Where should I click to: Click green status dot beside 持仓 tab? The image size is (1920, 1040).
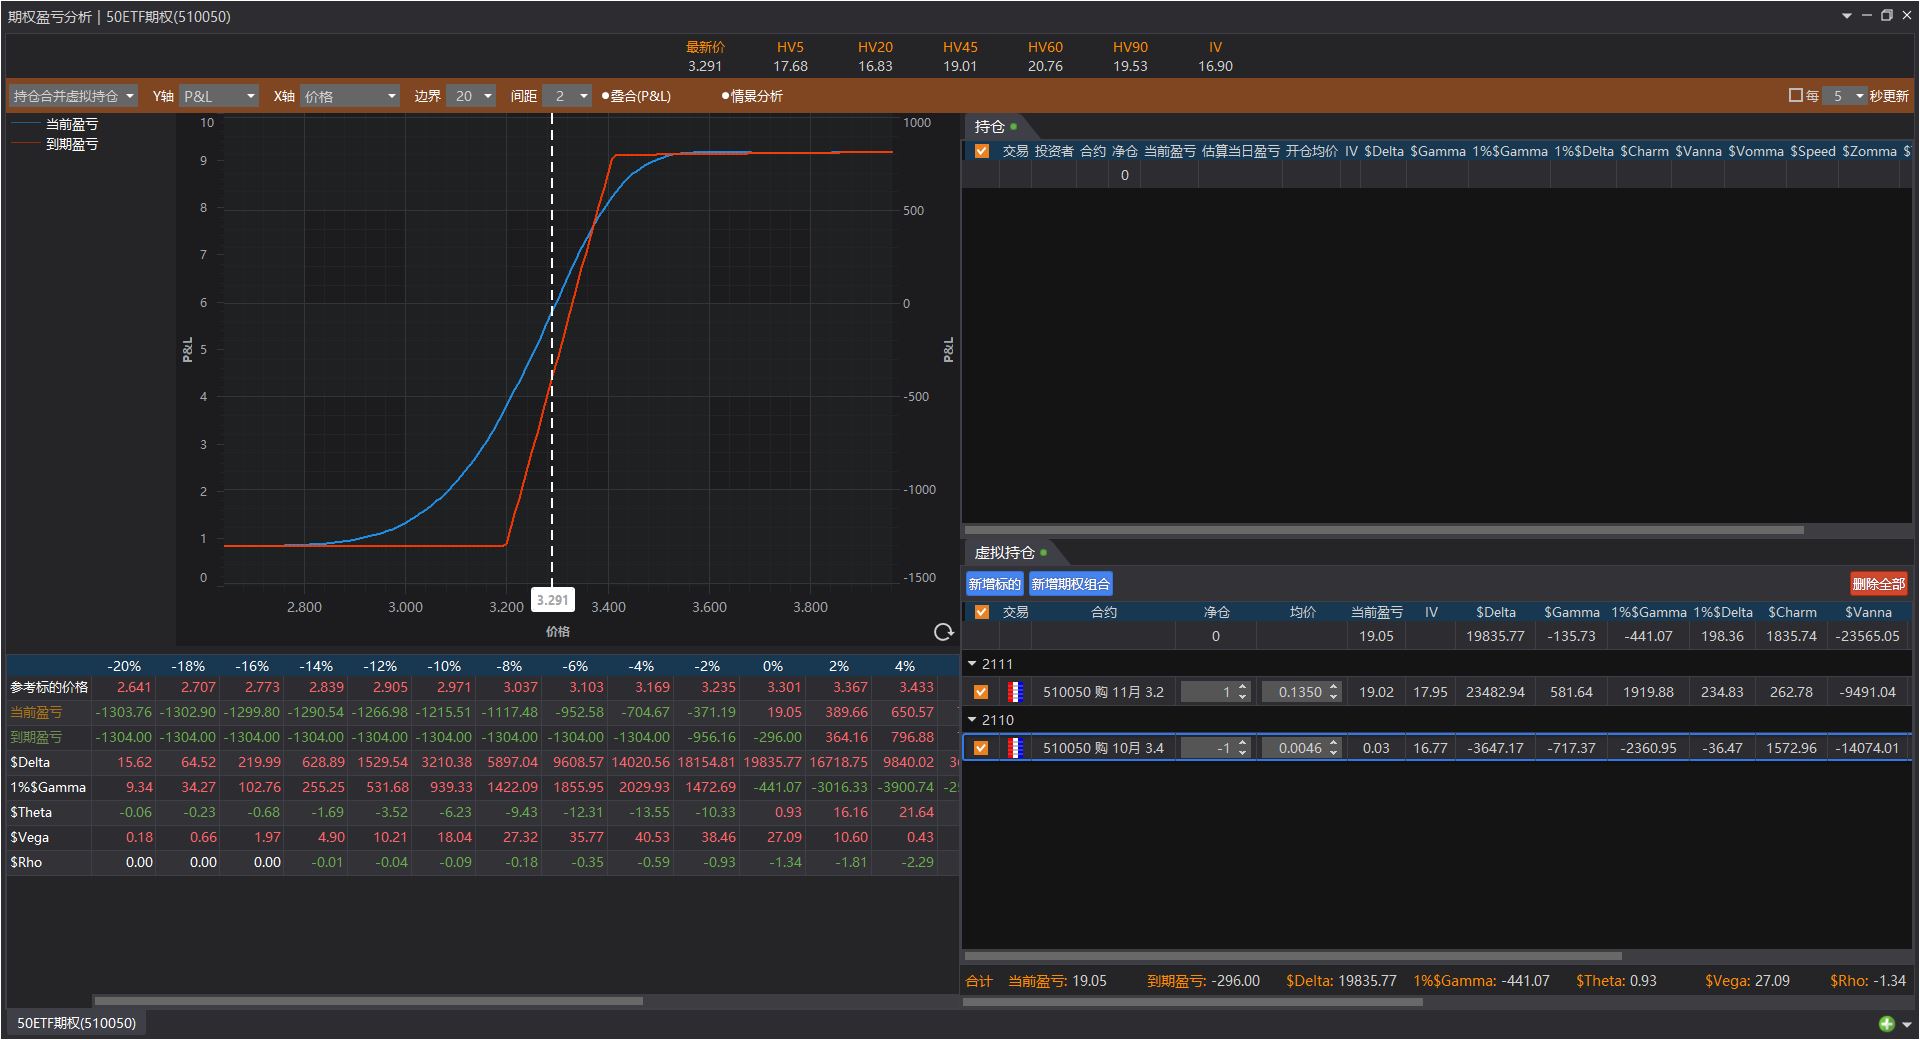tap(1014, 126)
